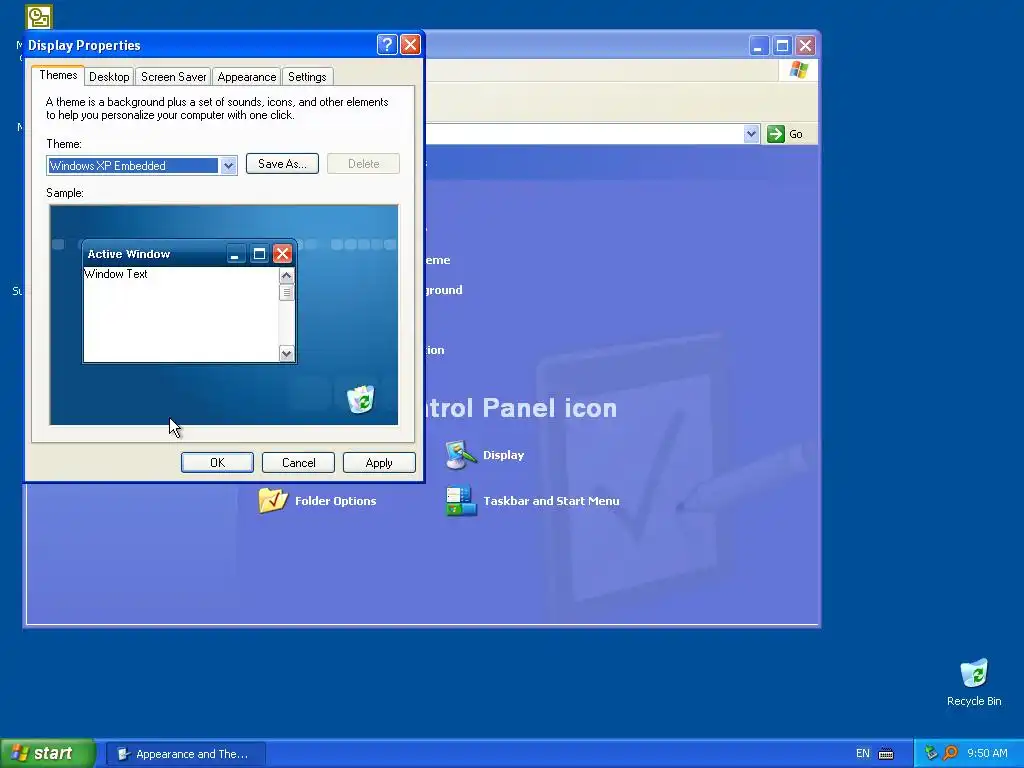Click the keyboard icon in taskbar
1024x768 pixels.
(886, 754)
